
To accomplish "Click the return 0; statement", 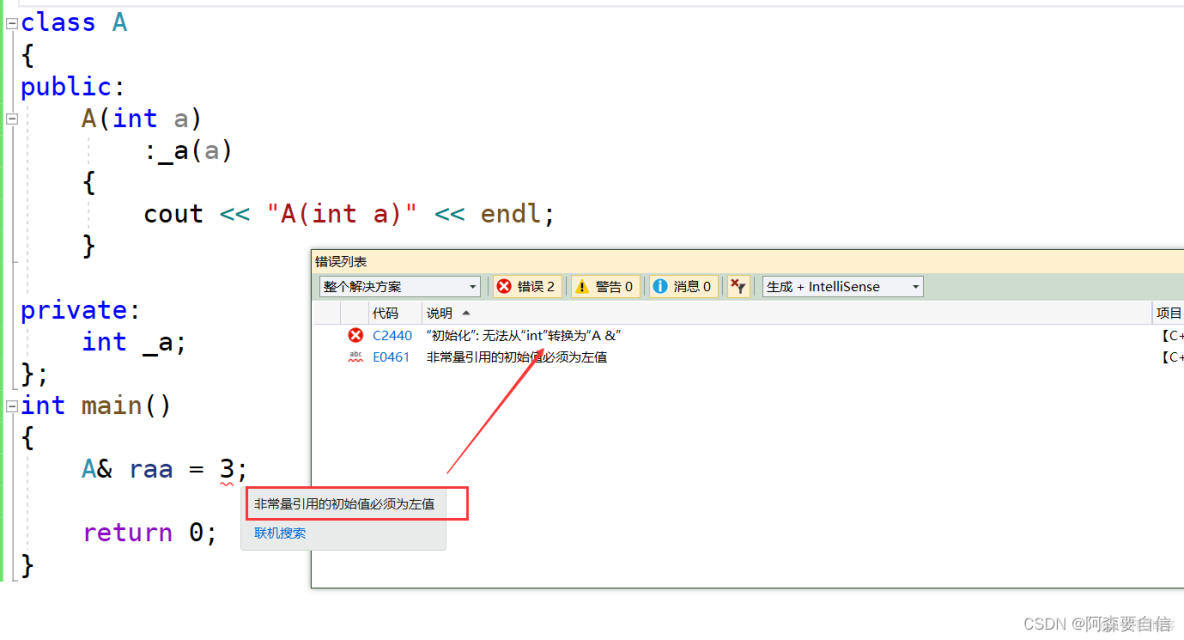I will coord(150,533).
